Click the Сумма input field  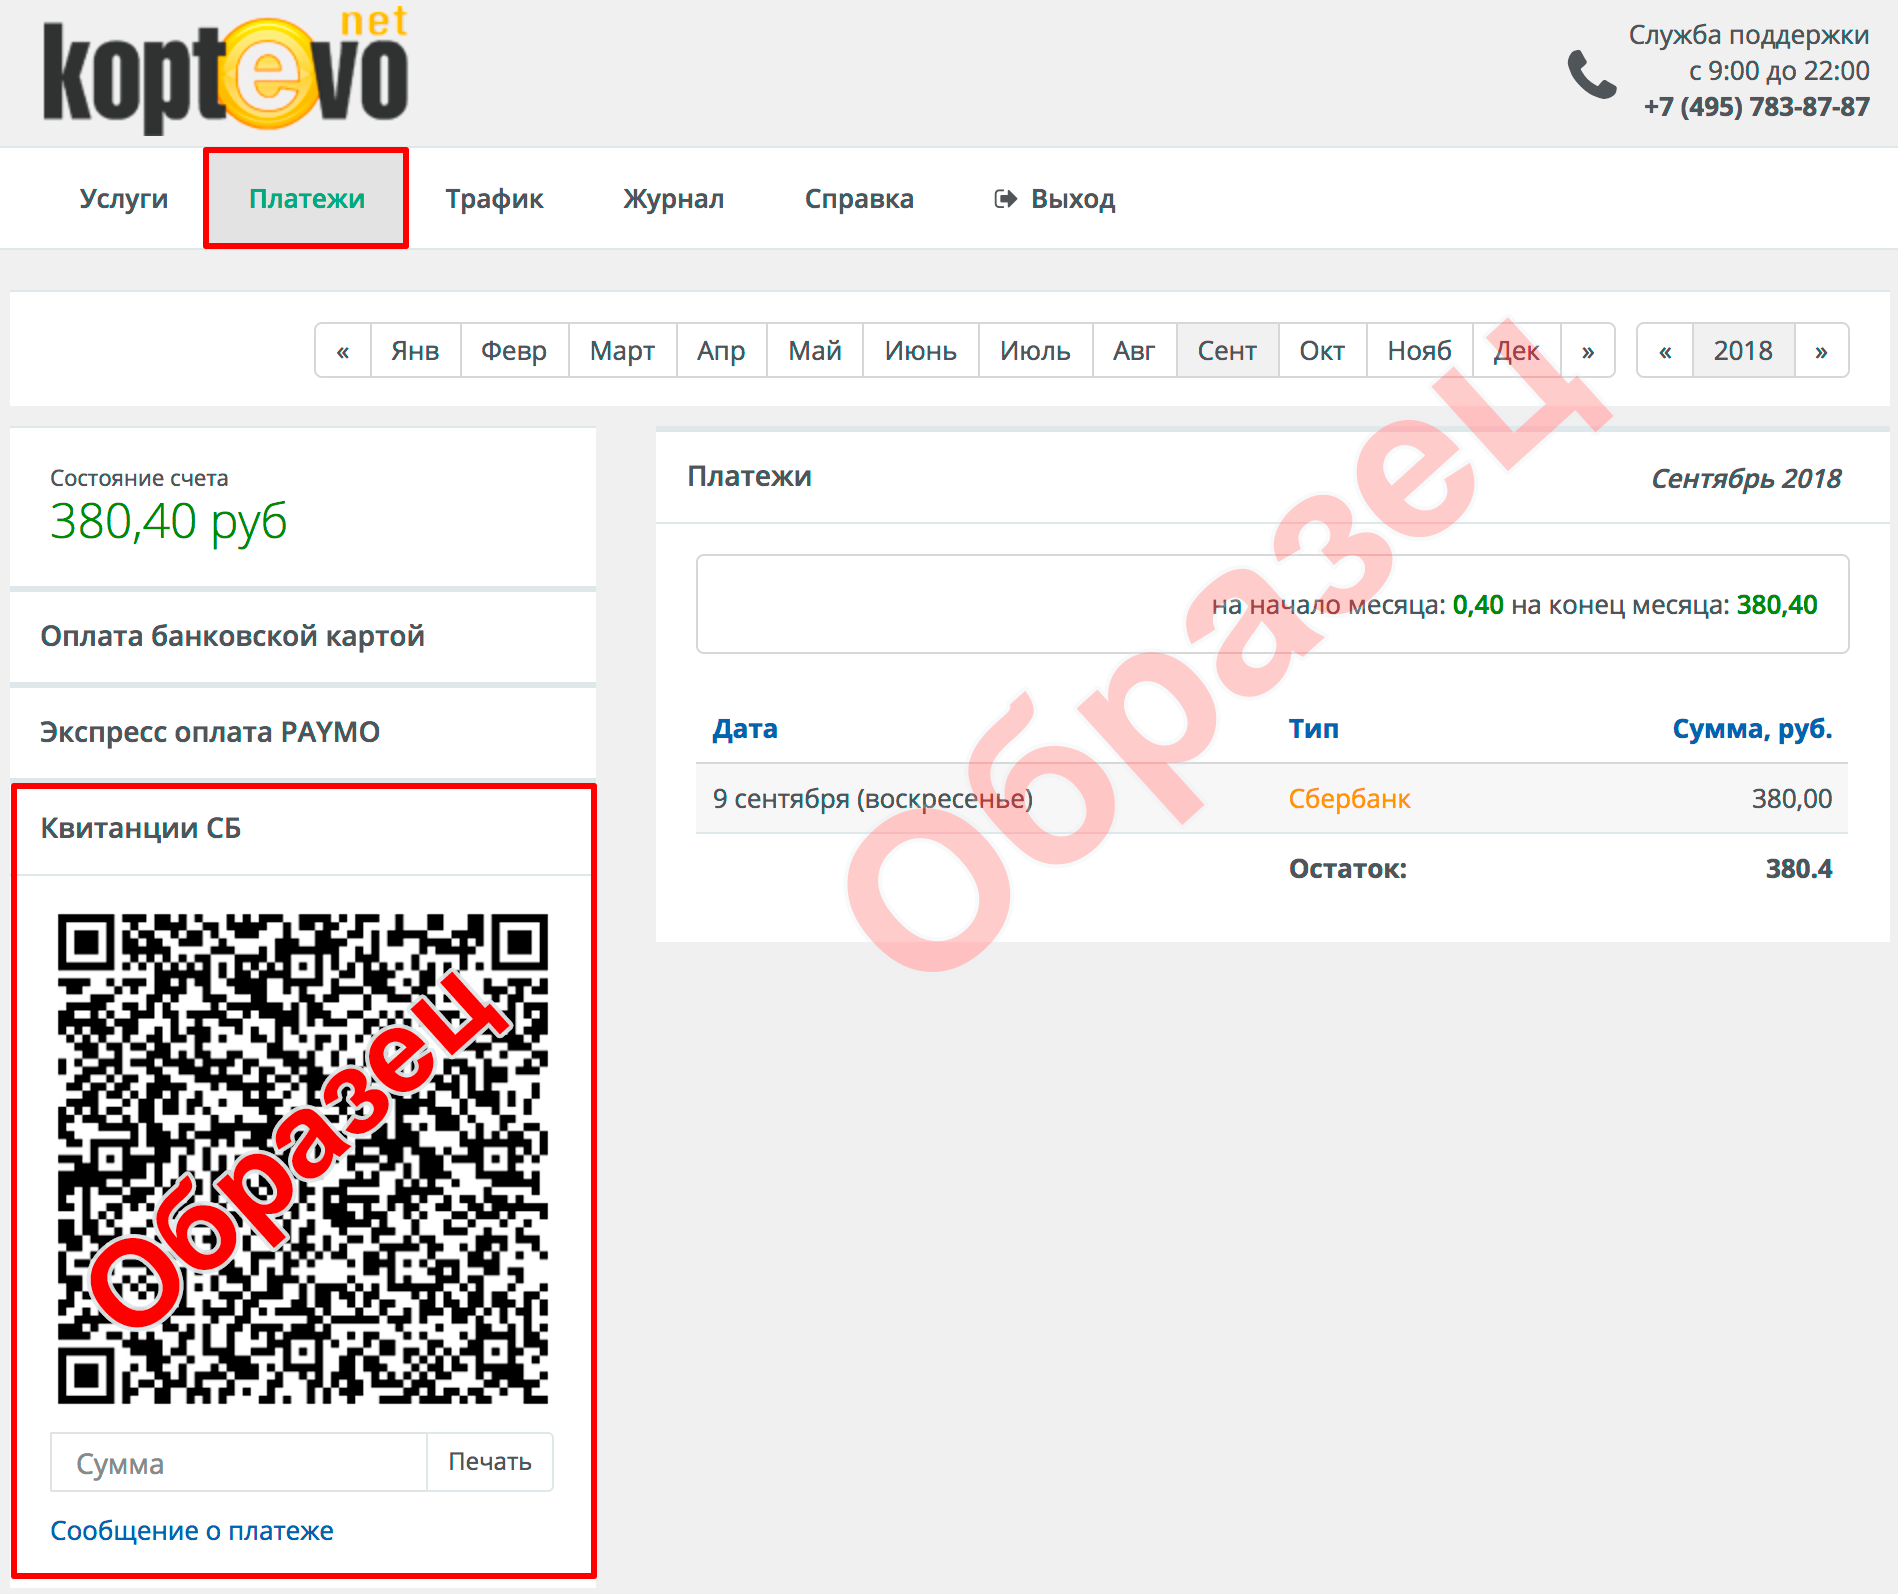point(239,1463)
